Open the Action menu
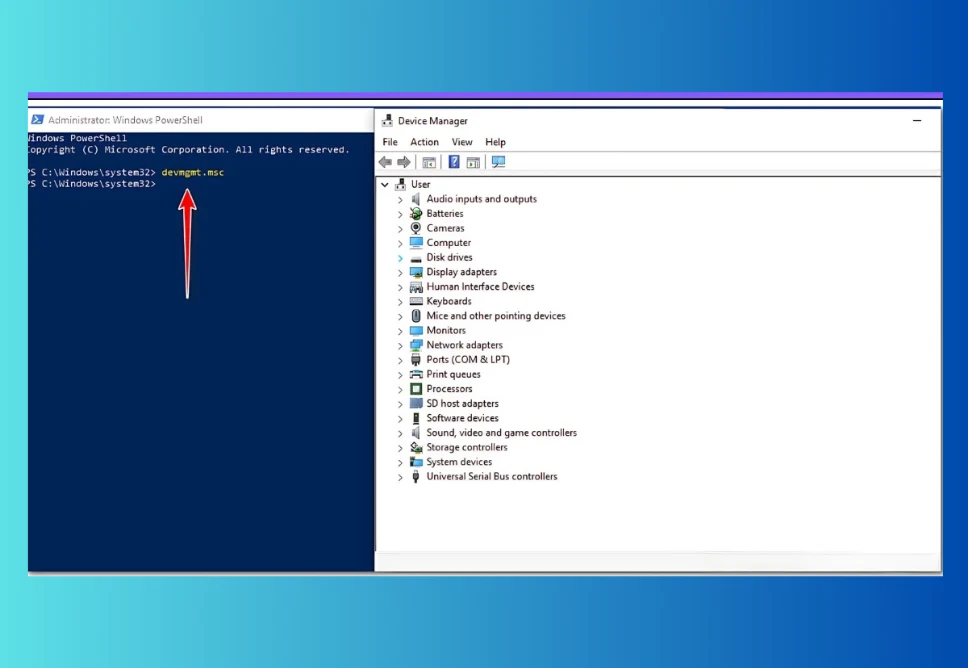This screenshot has height=668, width=968. click(425, 142)
